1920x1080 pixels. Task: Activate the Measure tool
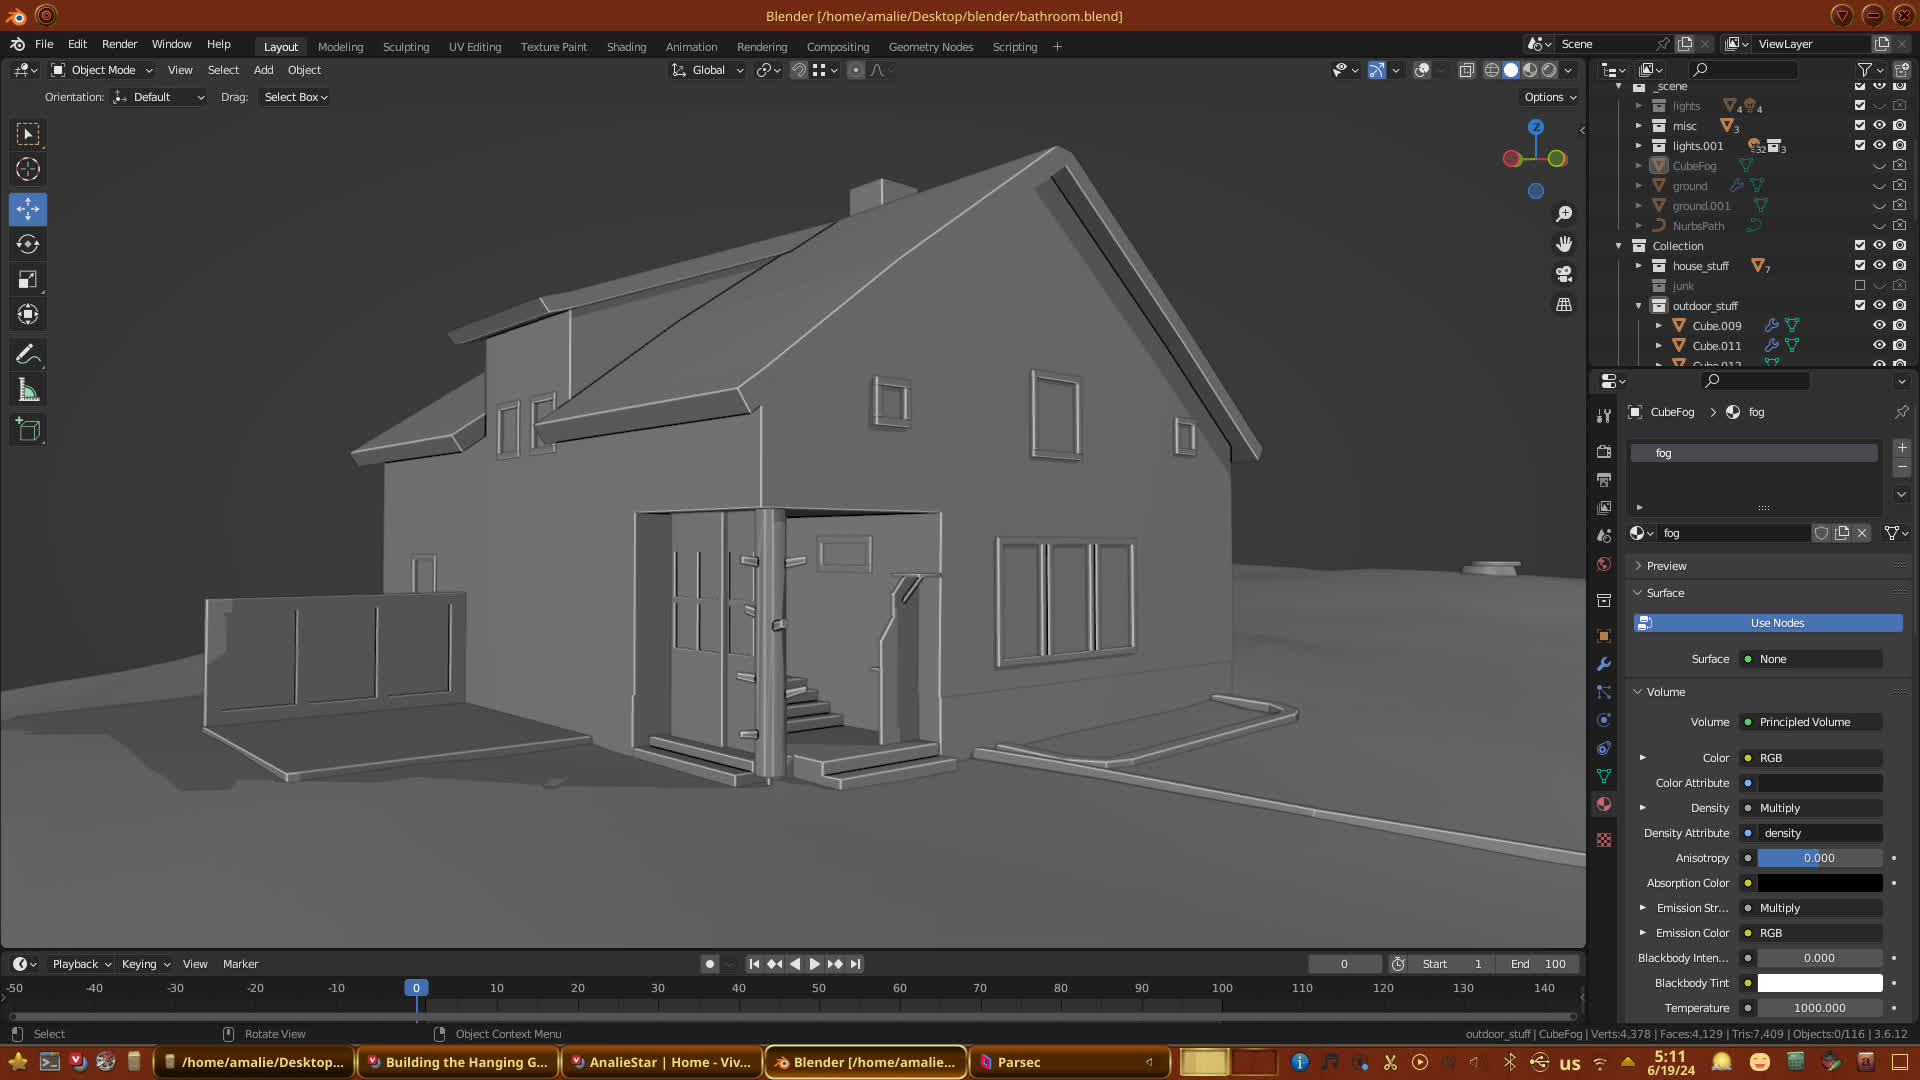coord(28,391)
